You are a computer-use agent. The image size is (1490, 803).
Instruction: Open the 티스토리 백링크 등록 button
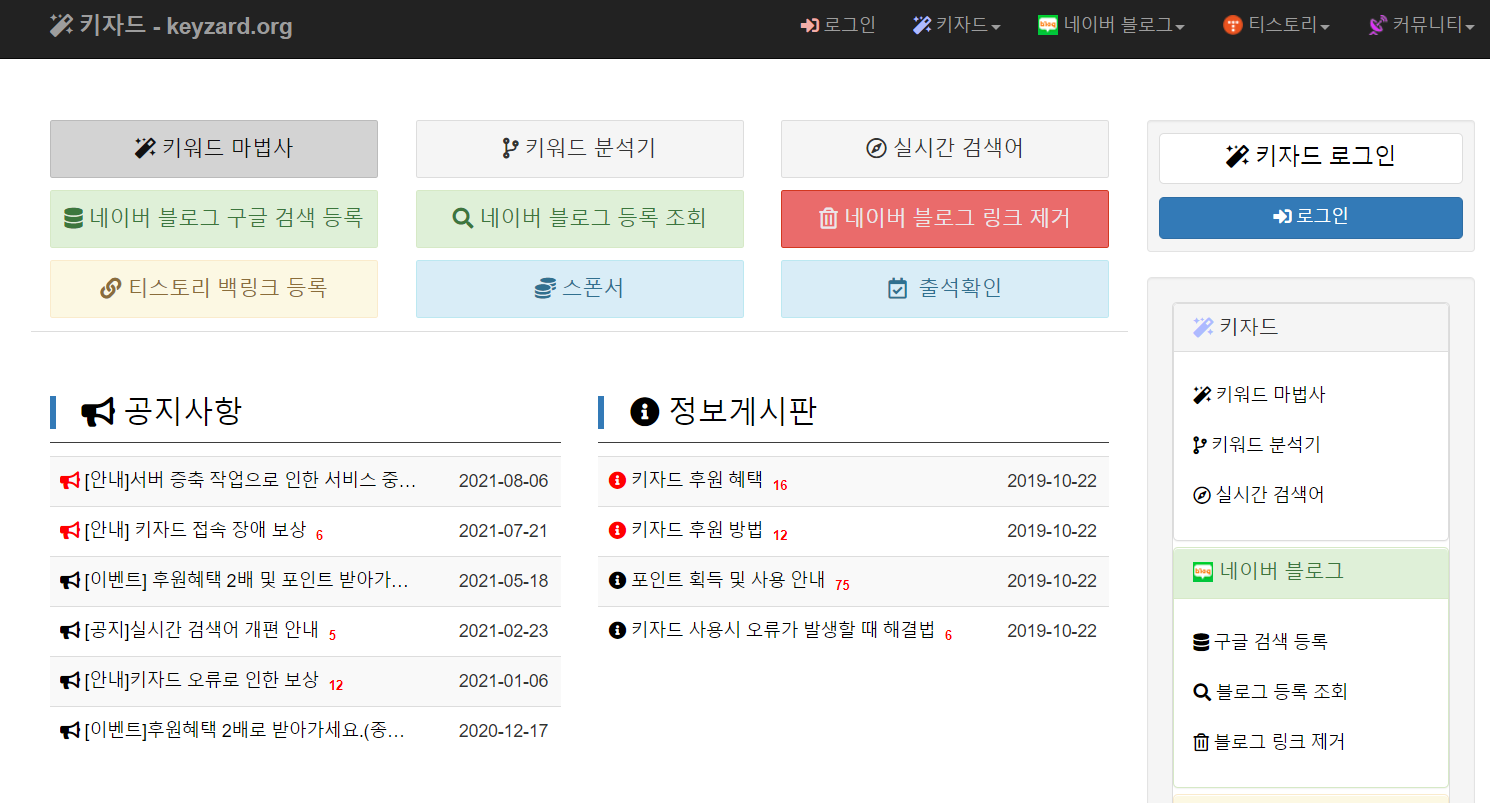tap(214, 289)
